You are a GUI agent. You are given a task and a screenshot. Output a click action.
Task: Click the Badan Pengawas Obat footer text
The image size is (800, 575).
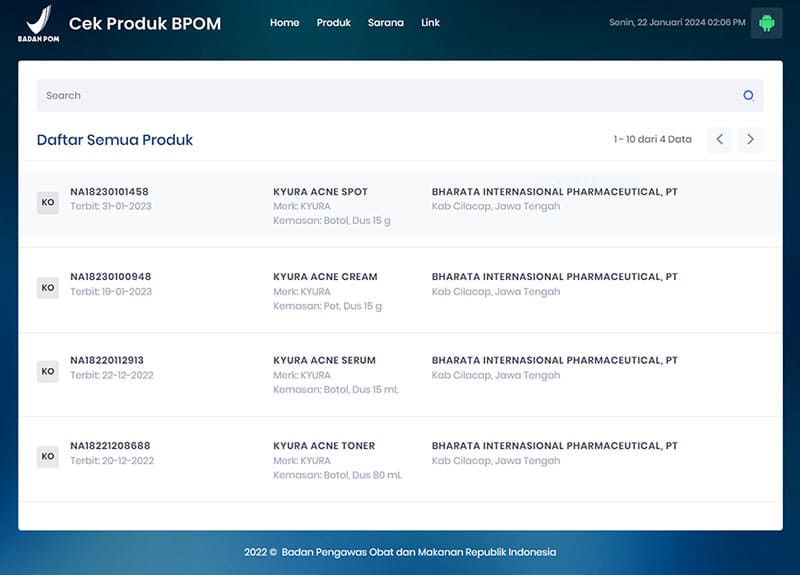pos(400,552)
